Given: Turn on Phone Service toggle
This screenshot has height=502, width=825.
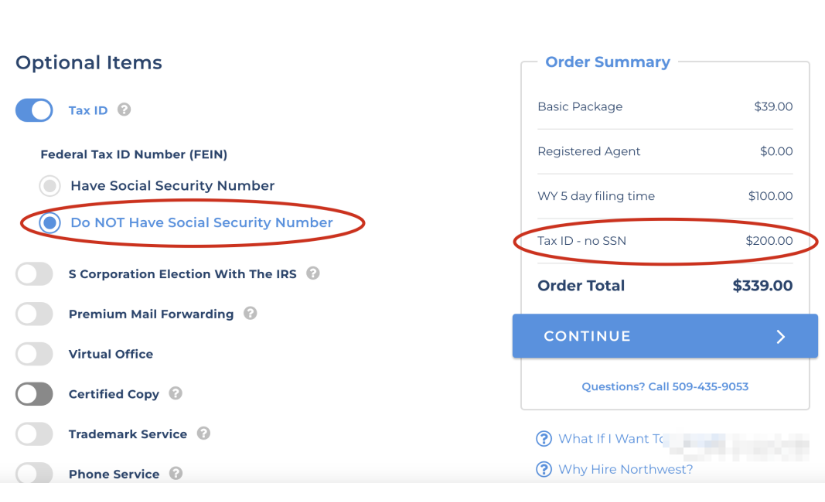Looking at the screenshot, I should click(x=34, y=473).
